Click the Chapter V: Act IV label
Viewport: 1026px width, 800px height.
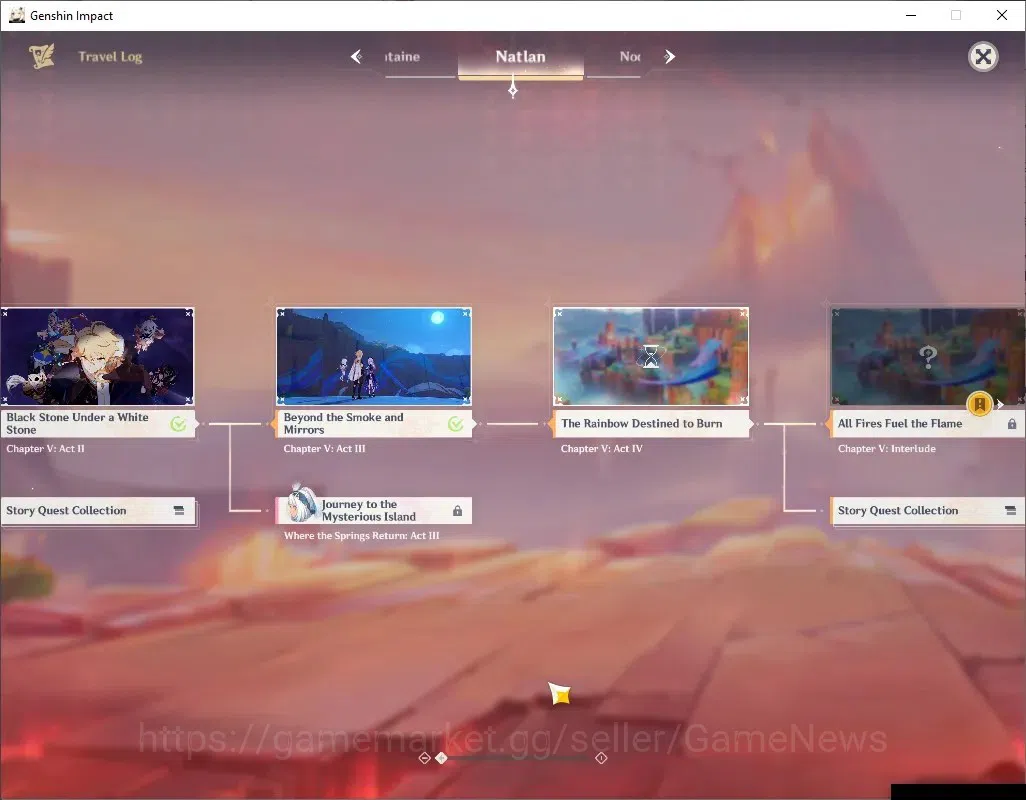click(601, 449)
